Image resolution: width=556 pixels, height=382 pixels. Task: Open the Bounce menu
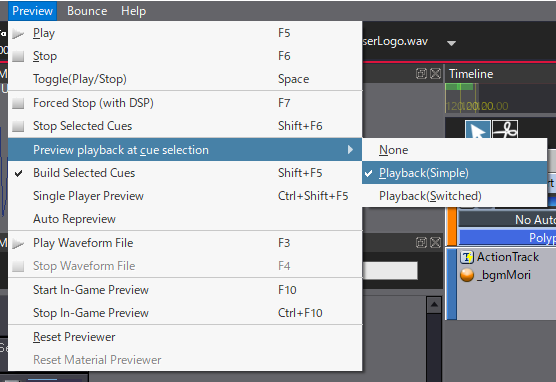[87, 11]
